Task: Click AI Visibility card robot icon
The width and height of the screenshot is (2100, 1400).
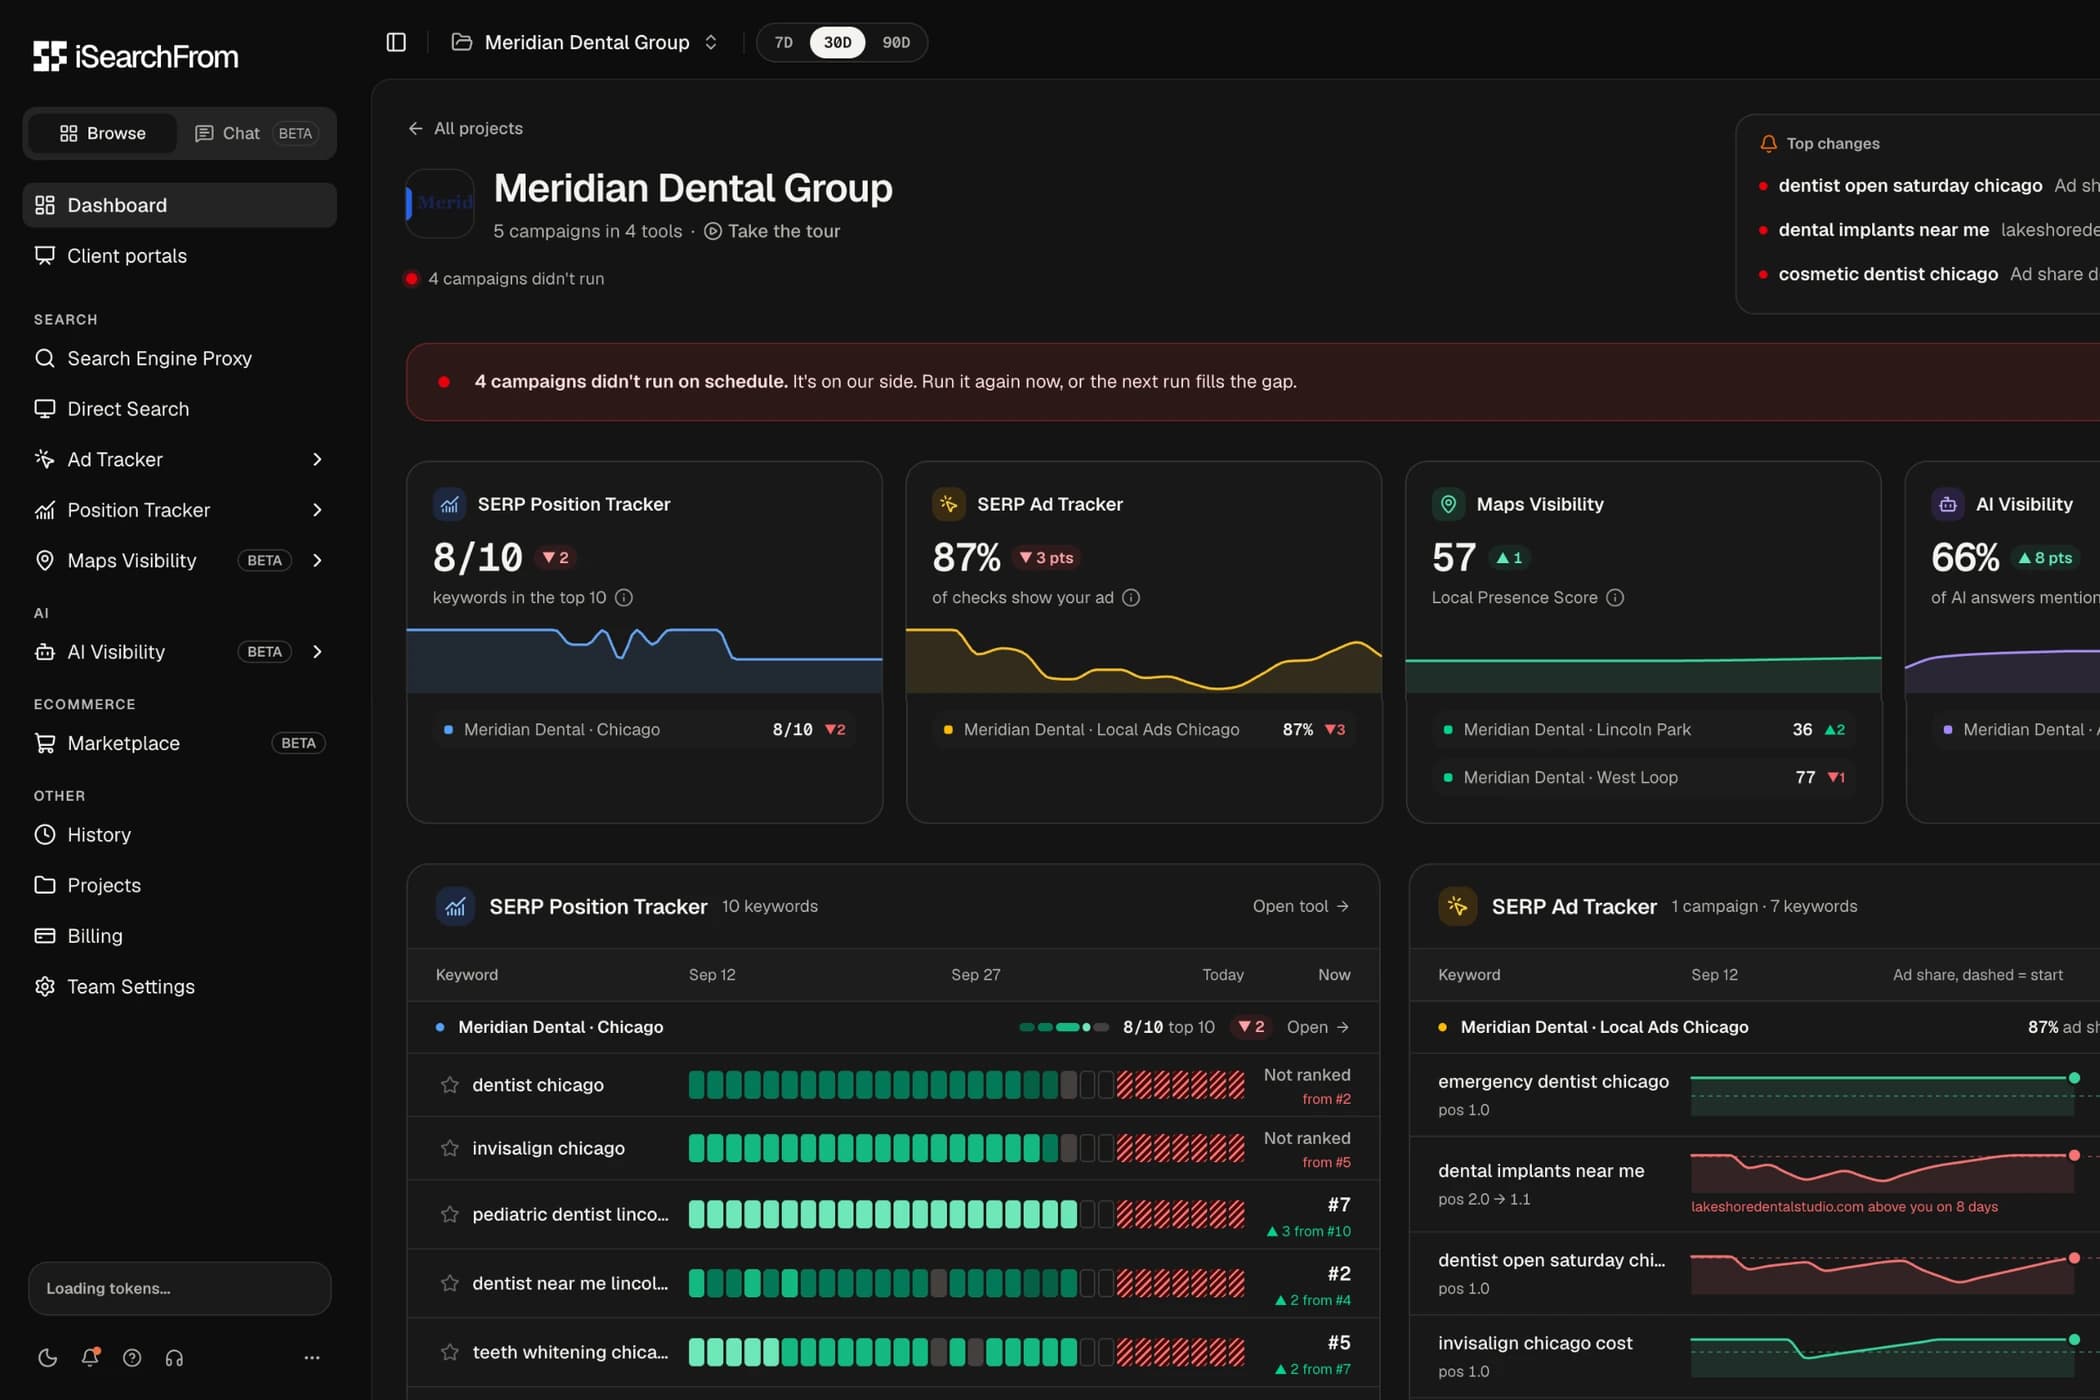Action: pyautogui.click(x=1947, y=504)
